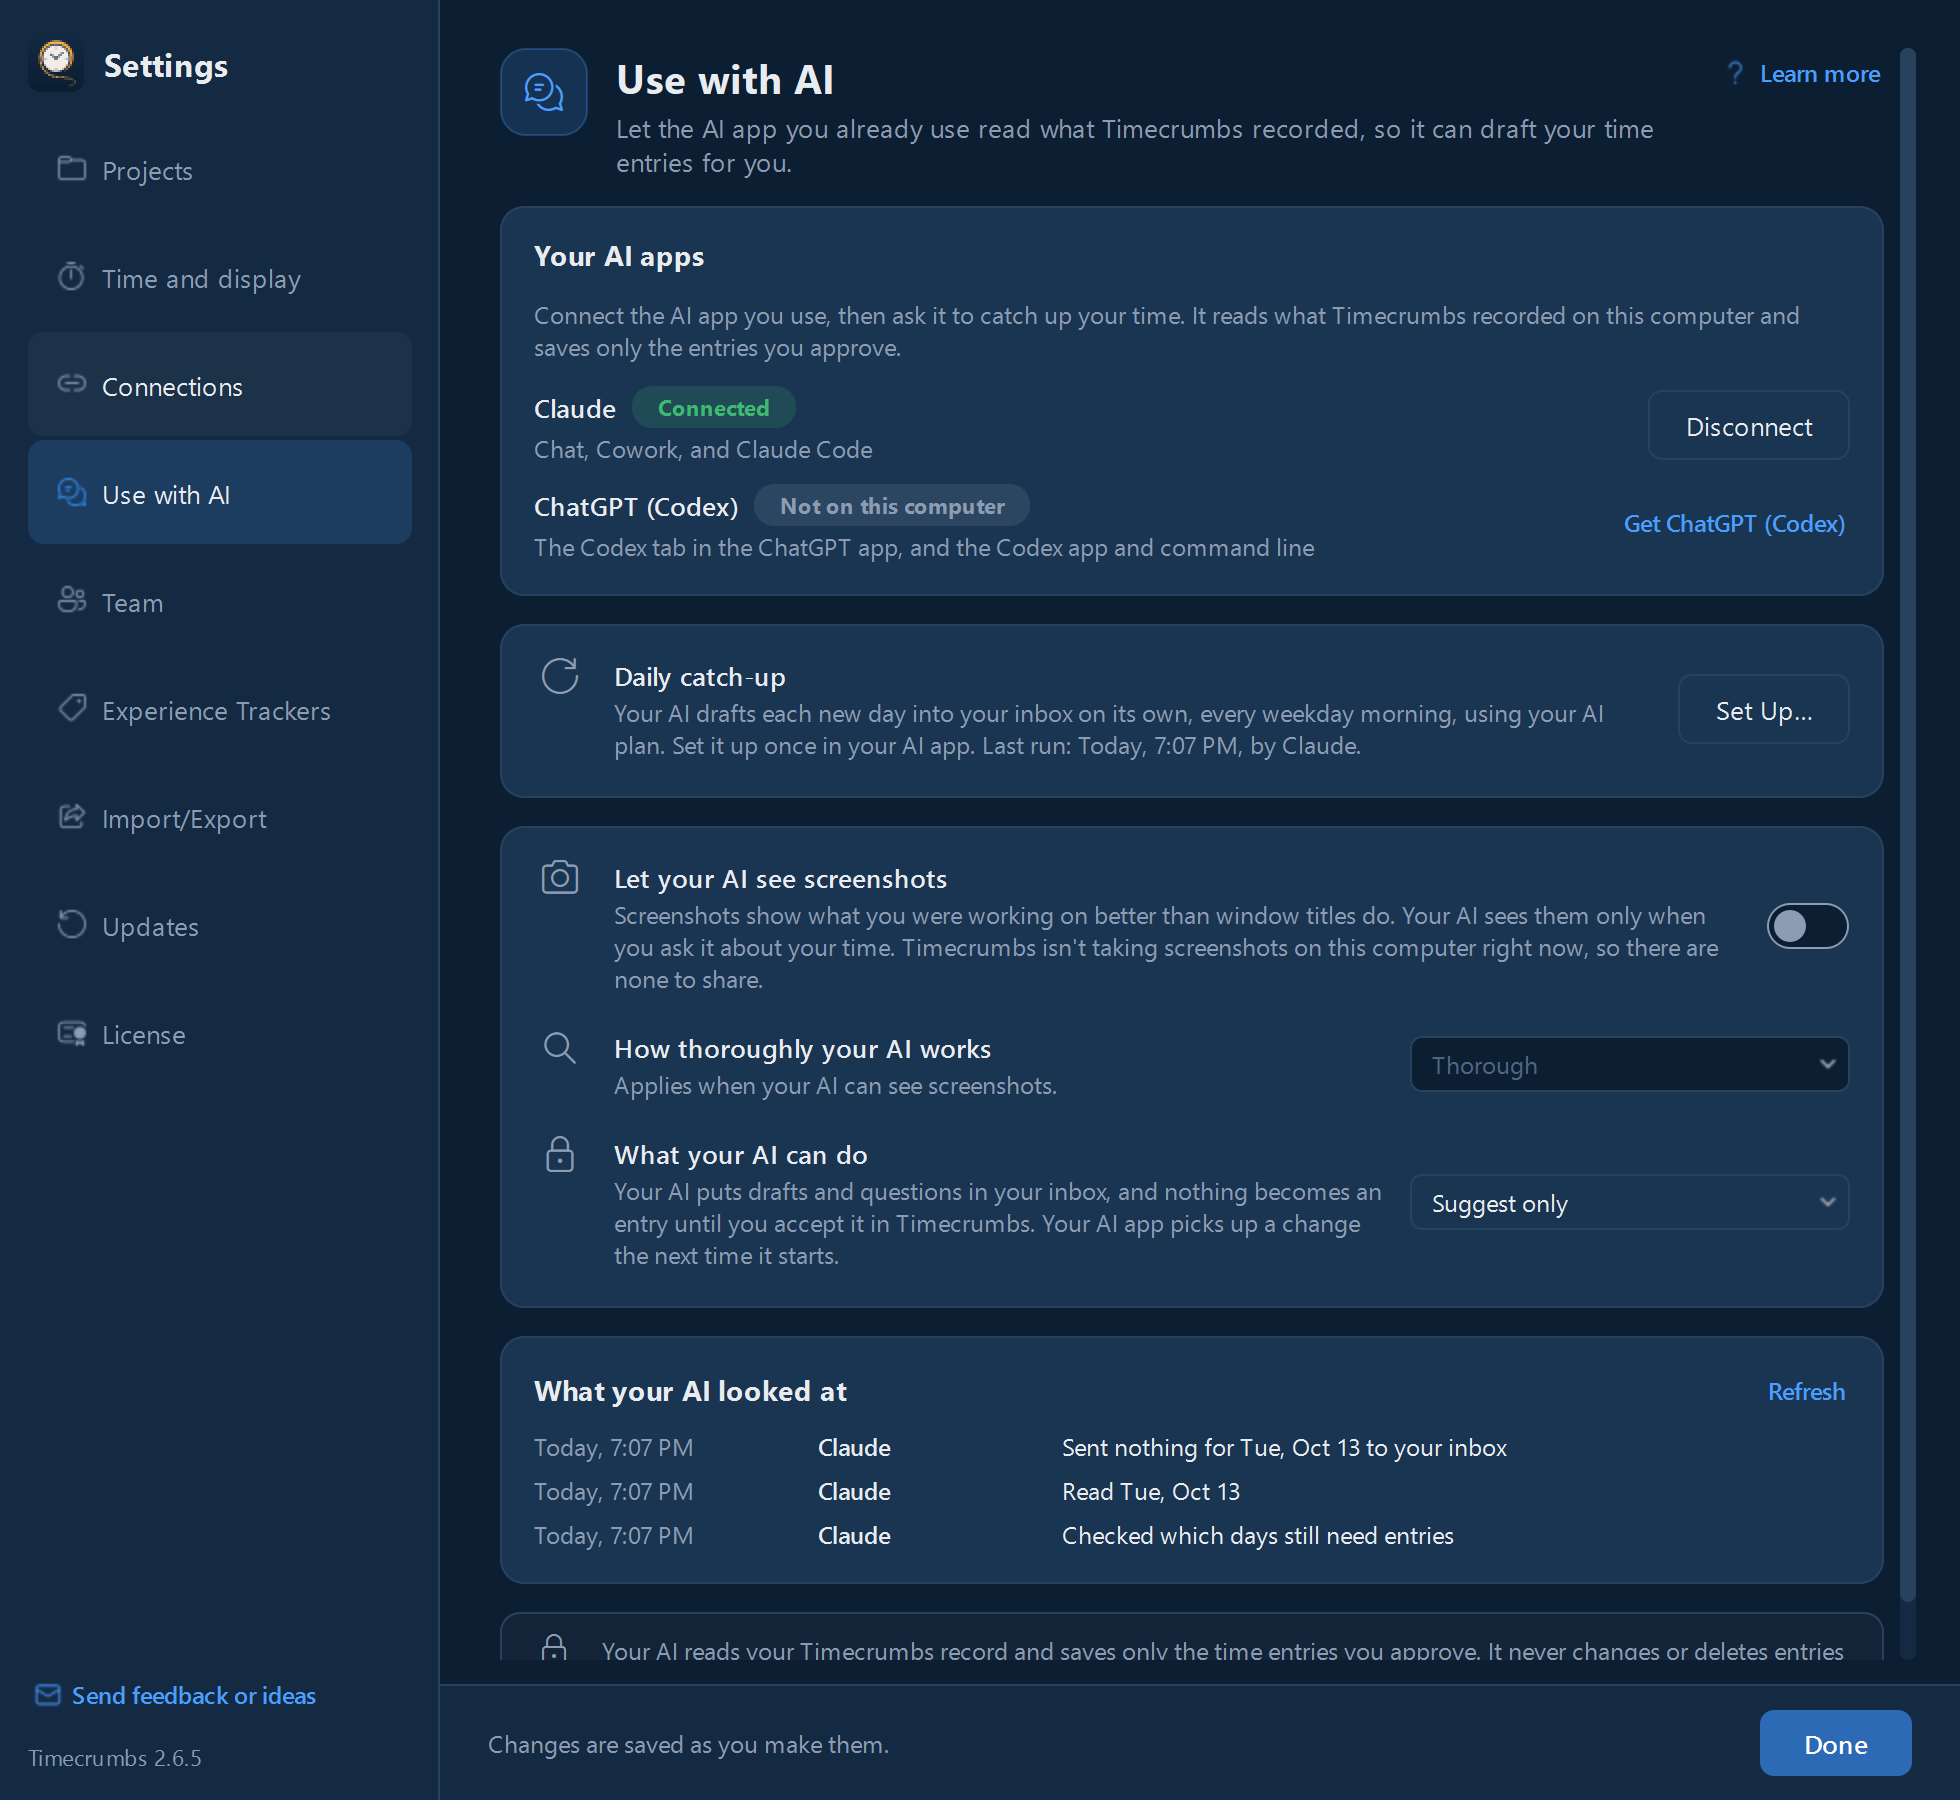Go to the Team settings section

coord(220,602)
